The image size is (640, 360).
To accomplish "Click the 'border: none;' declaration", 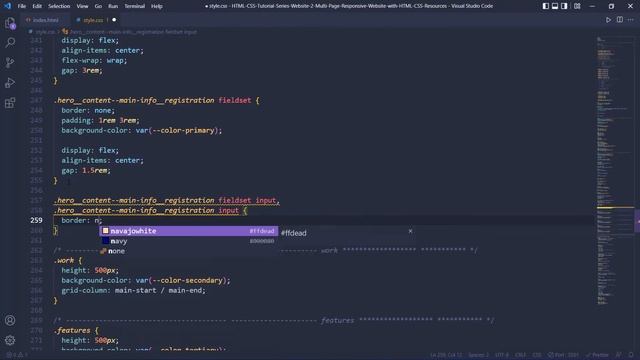I will click(88, 110).
